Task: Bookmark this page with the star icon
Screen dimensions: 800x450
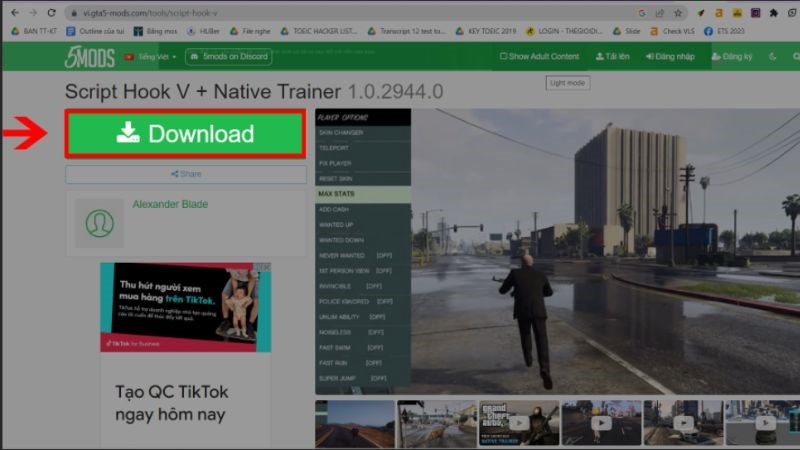Action: (x=678, y=13)
